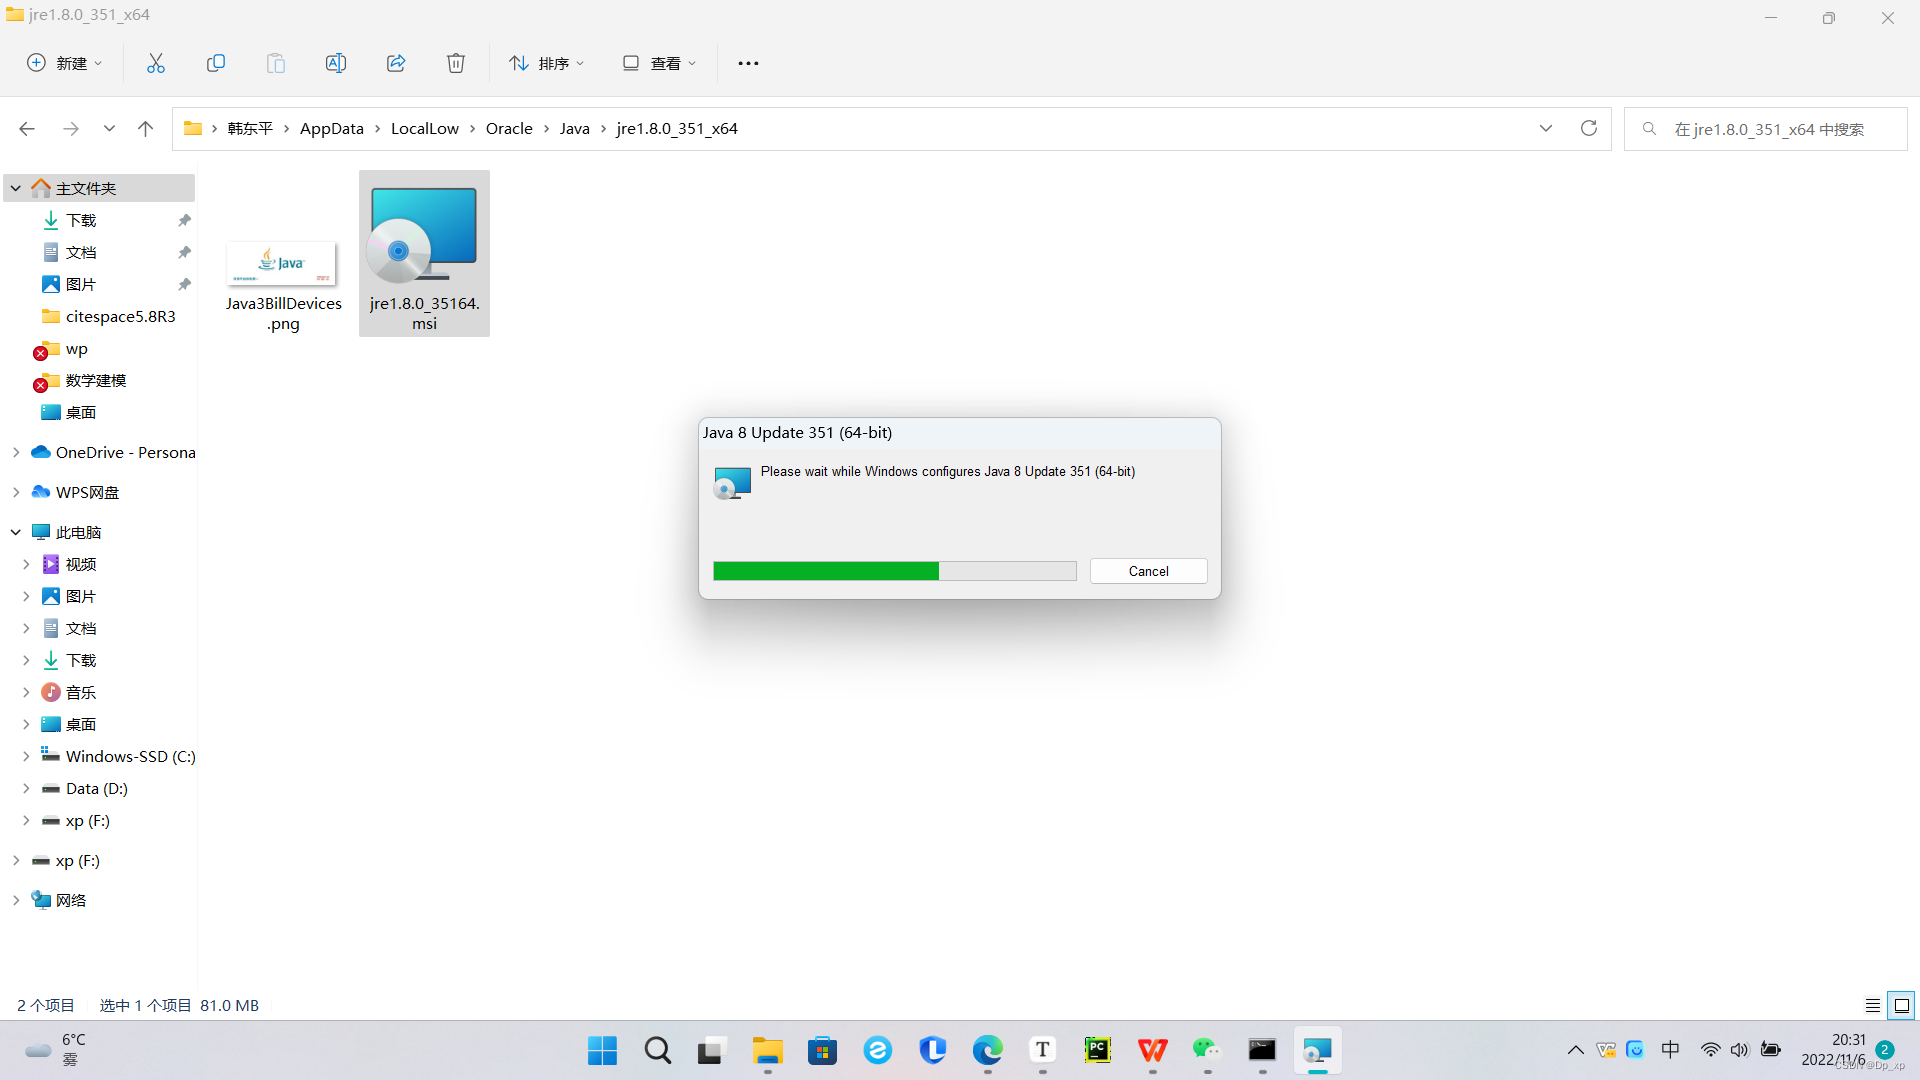The image size is (1920, 1080).
Task: Click the Share icon in toolbar
Action: tap(396, 63)
